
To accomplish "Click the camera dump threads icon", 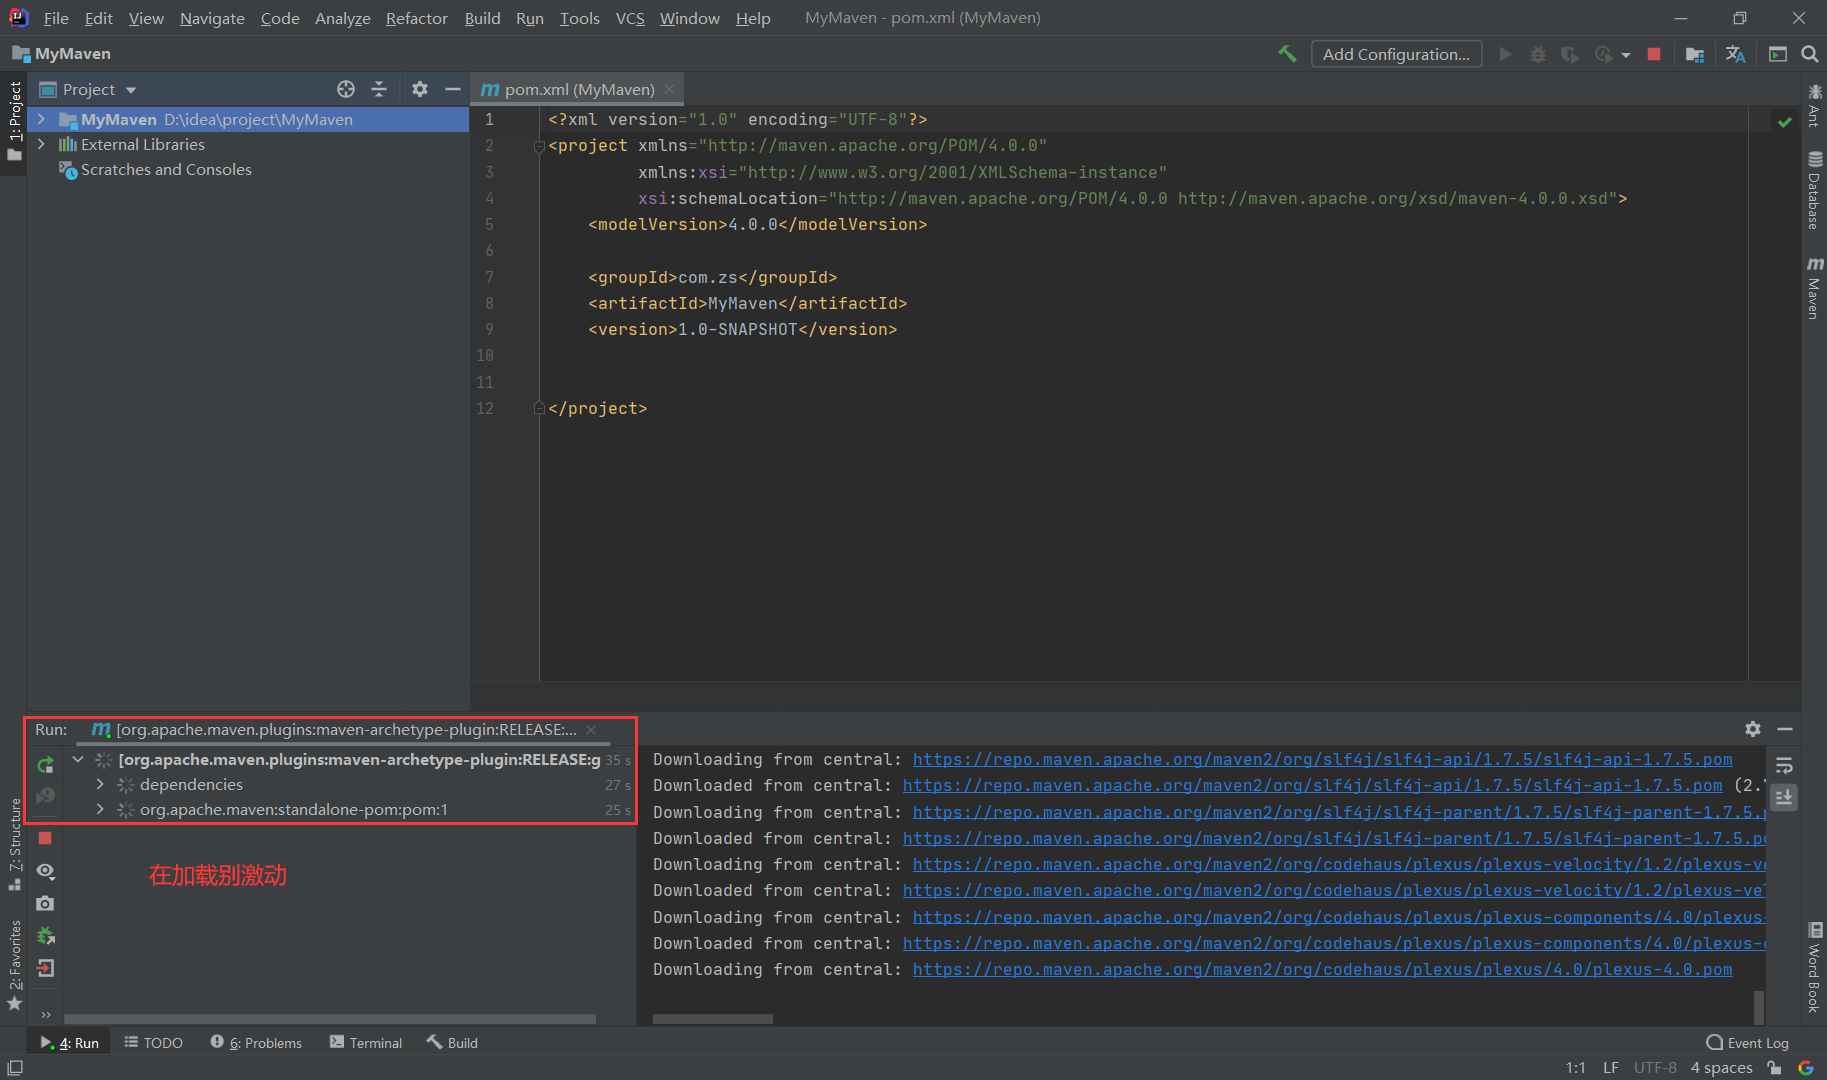I will 45,903.
